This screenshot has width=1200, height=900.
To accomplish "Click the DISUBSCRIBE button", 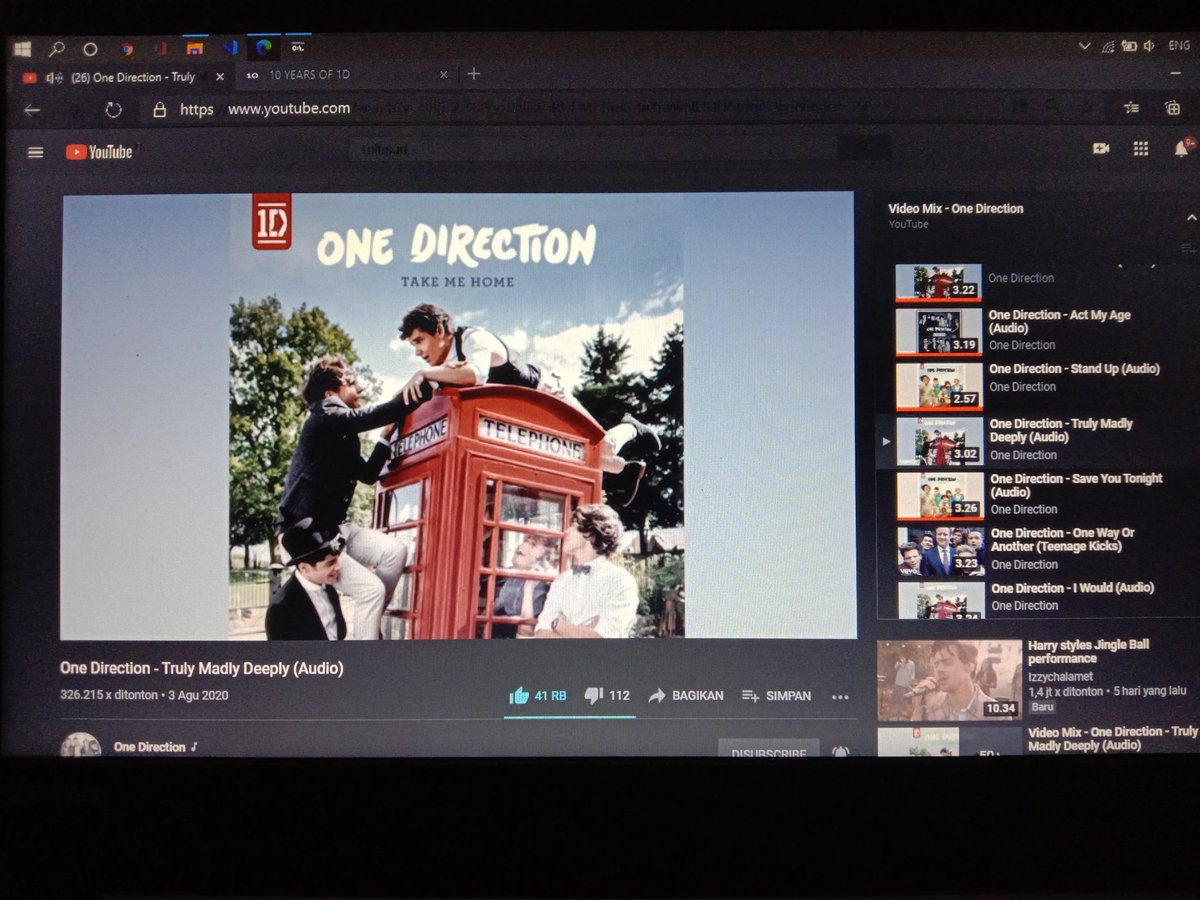I will pyautogui.click(x=768, y=750).
